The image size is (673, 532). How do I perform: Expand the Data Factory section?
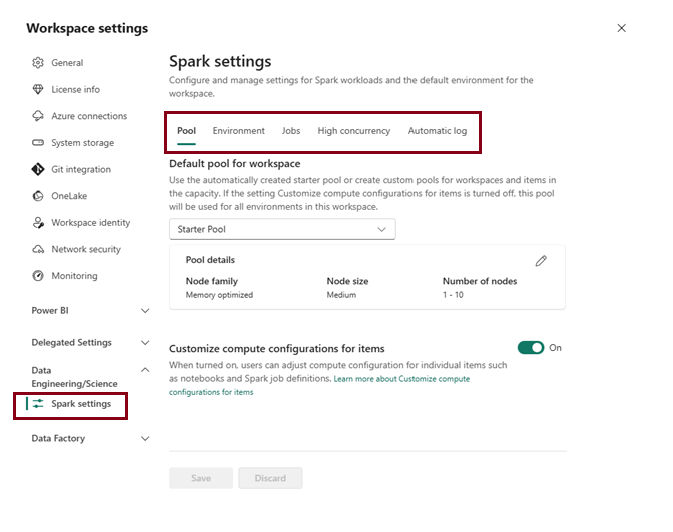145,439
